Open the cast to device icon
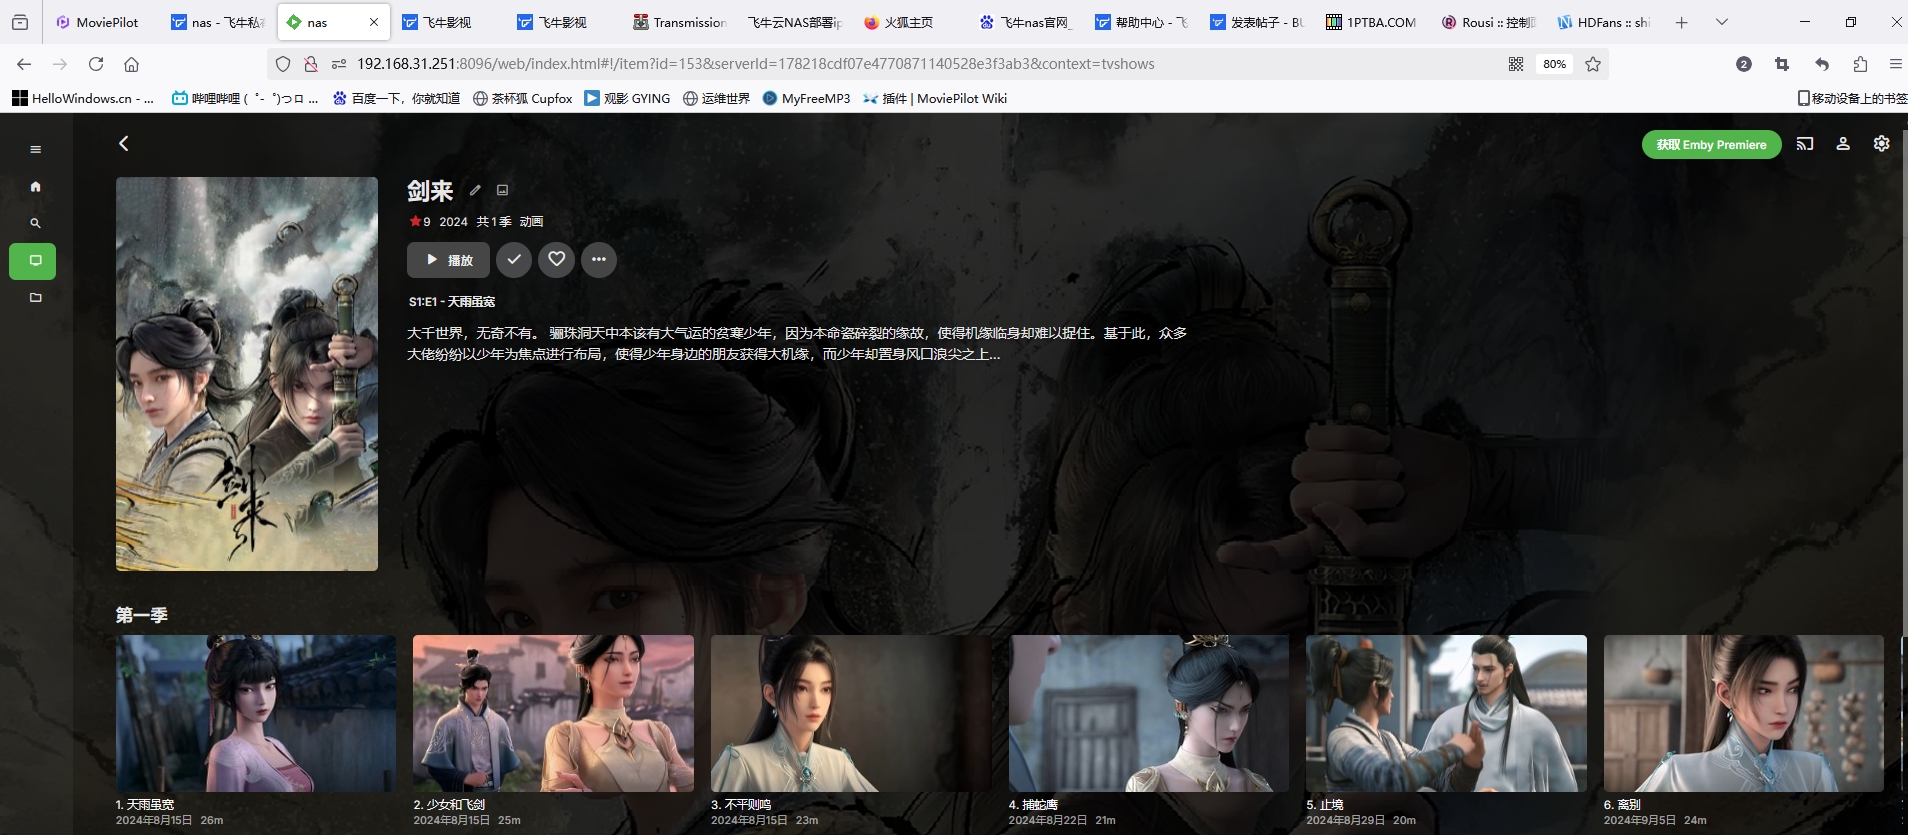The width and height of the screenshot is (1908, 835). point(1805,144)
